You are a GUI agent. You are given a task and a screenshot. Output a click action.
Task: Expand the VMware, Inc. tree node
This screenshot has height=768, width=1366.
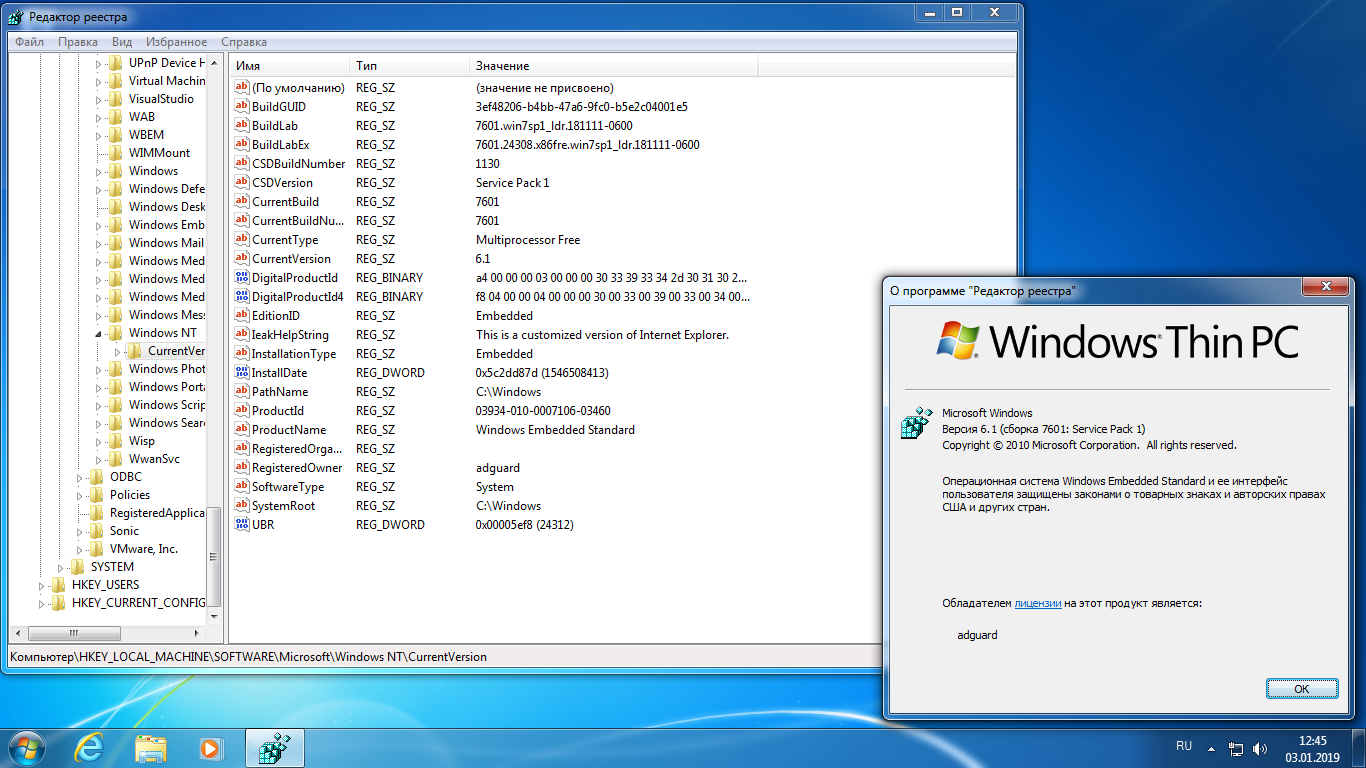point(80,549)
